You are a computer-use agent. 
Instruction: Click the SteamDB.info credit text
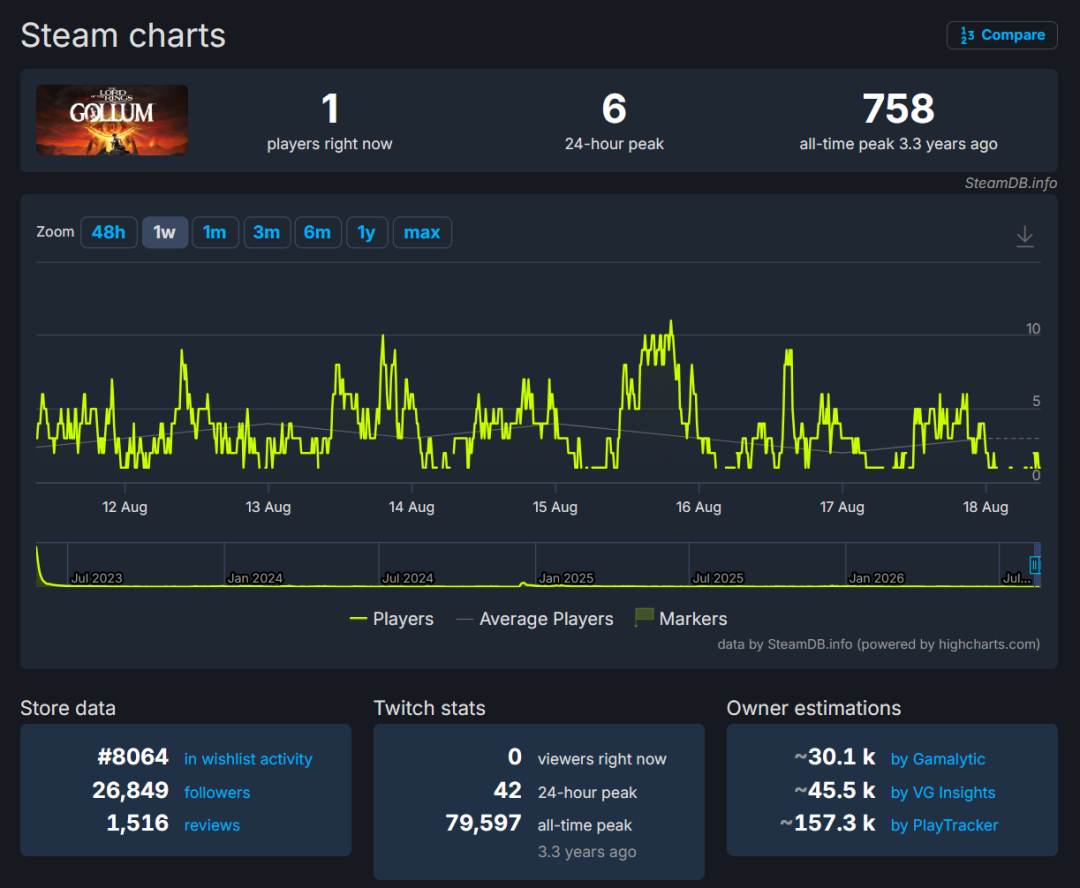coord(1010,183)
